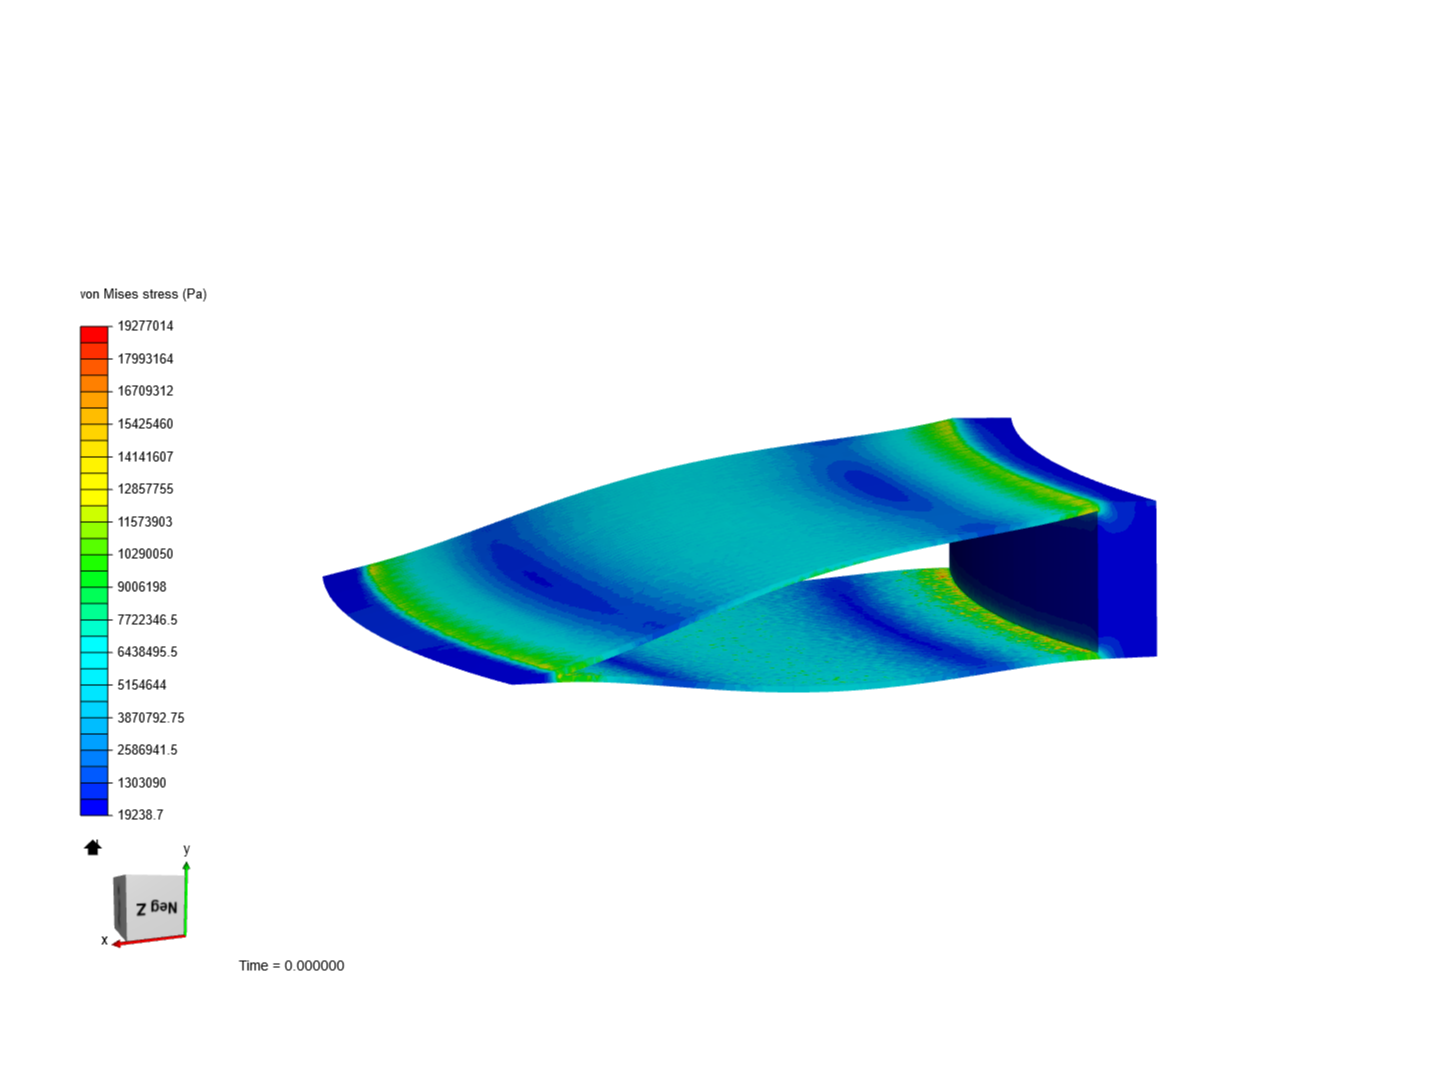Click the legend value 3870792.75
The height and width of the screenshot is (1080, 1440).
[151, 718]
